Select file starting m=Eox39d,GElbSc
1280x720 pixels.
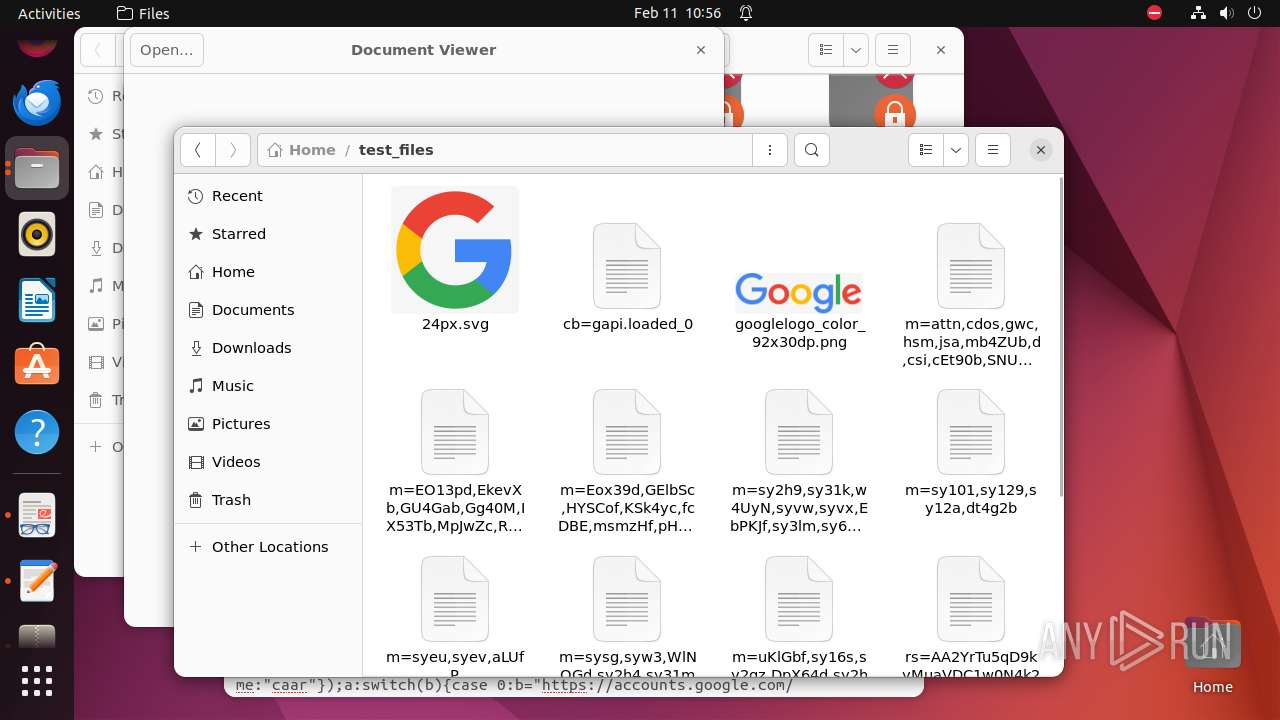point(627,460)
